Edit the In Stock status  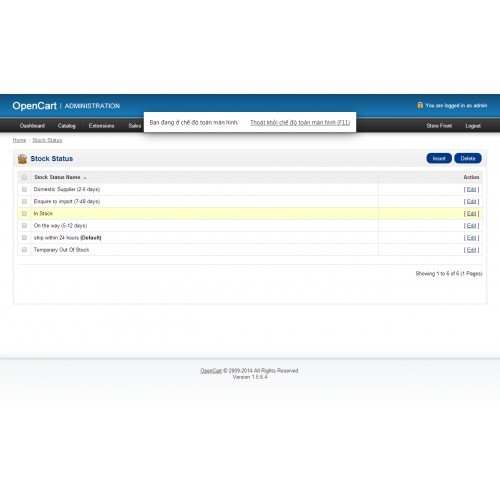(471, 214)
